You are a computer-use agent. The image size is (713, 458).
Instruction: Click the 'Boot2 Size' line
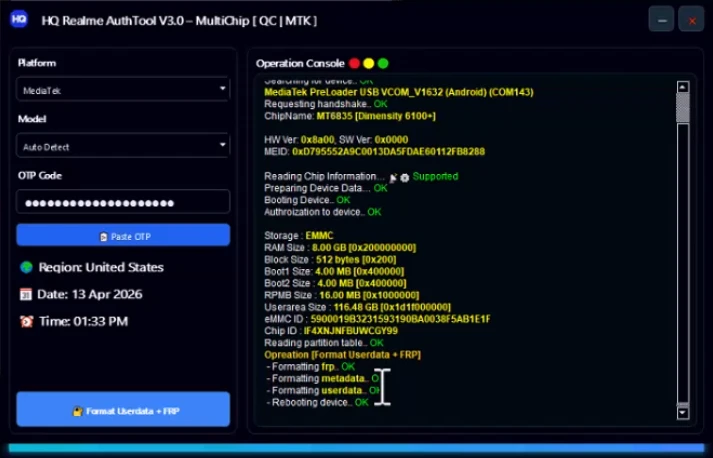click(335, 283)
